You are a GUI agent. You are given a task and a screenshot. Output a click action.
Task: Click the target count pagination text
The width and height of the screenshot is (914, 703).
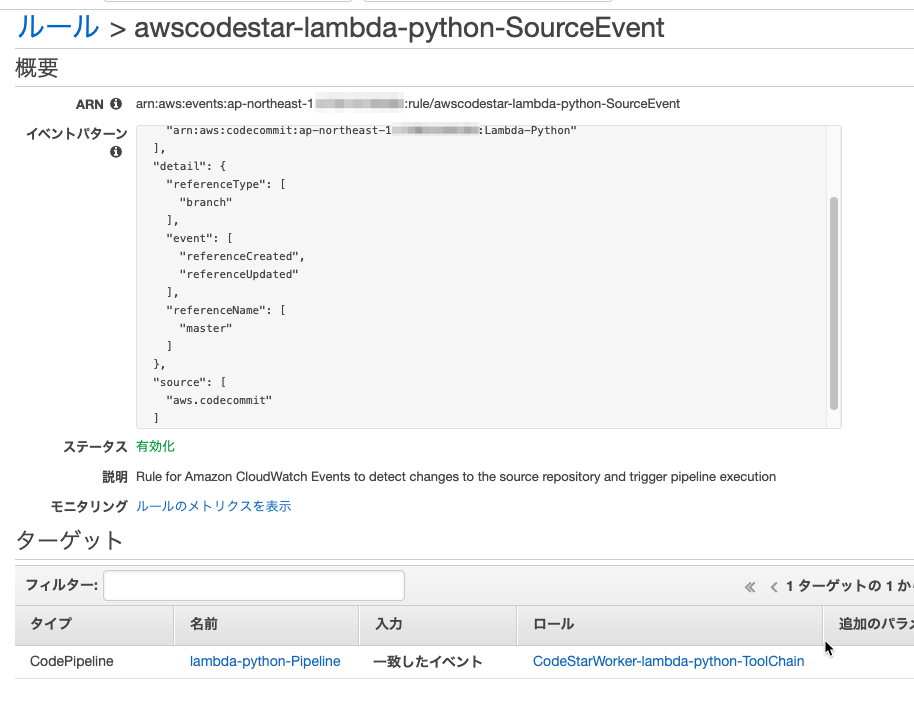(x=849, y=586)
